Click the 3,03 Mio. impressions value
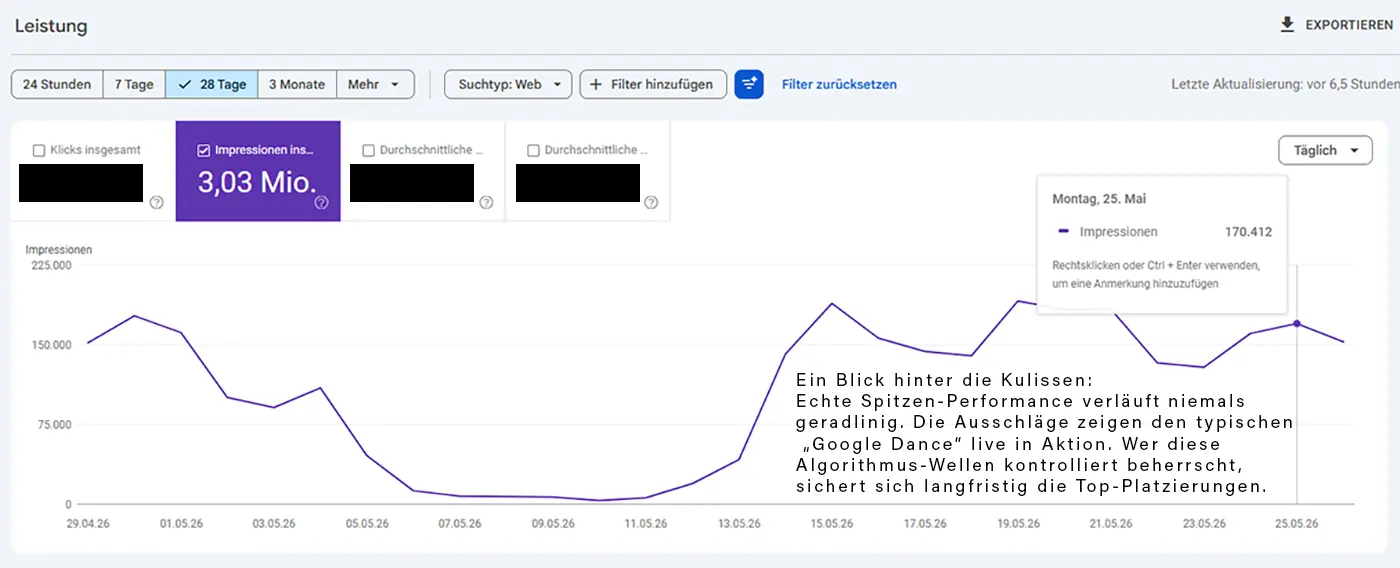Screen dimensions: 1400x568 [x=257, y=182]
